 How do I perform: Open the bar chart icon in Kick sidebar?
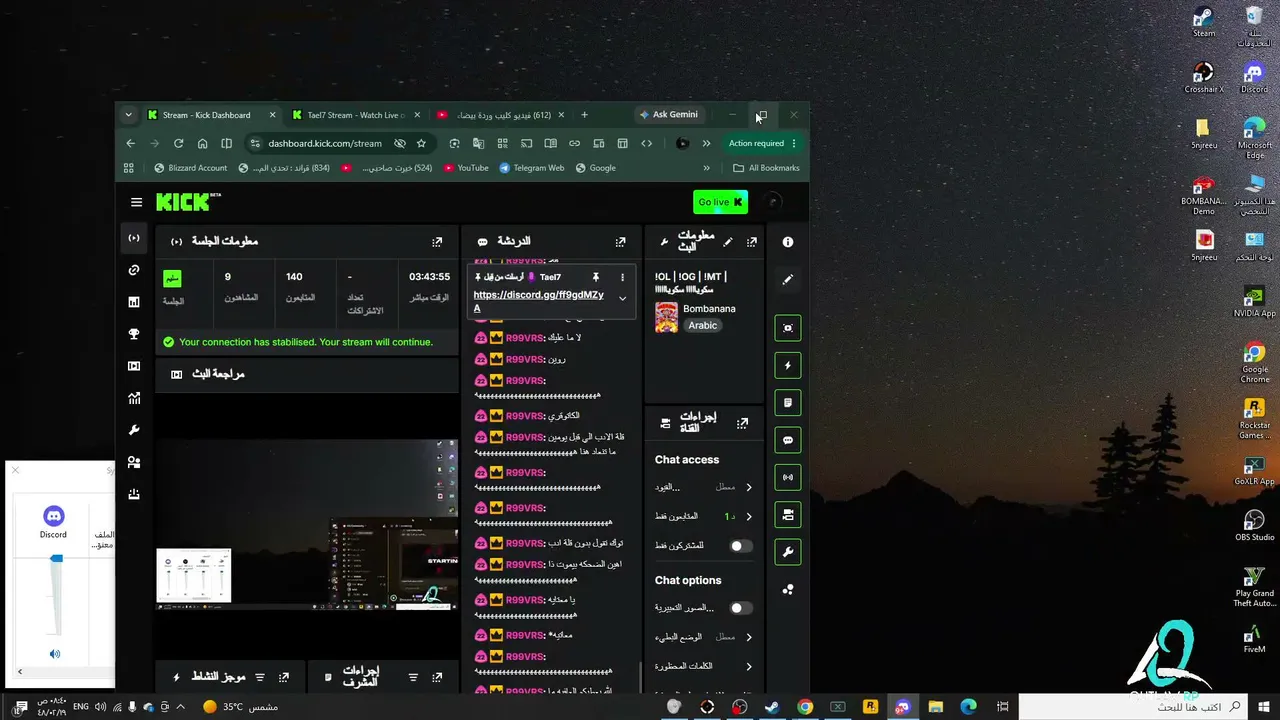point(134,302)
